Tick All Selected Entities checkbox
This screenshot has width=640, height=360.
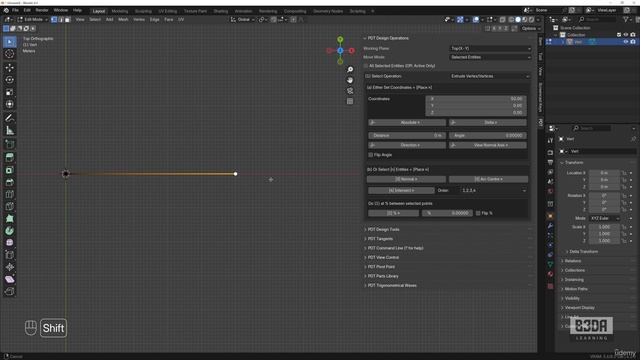click(366, 66)
